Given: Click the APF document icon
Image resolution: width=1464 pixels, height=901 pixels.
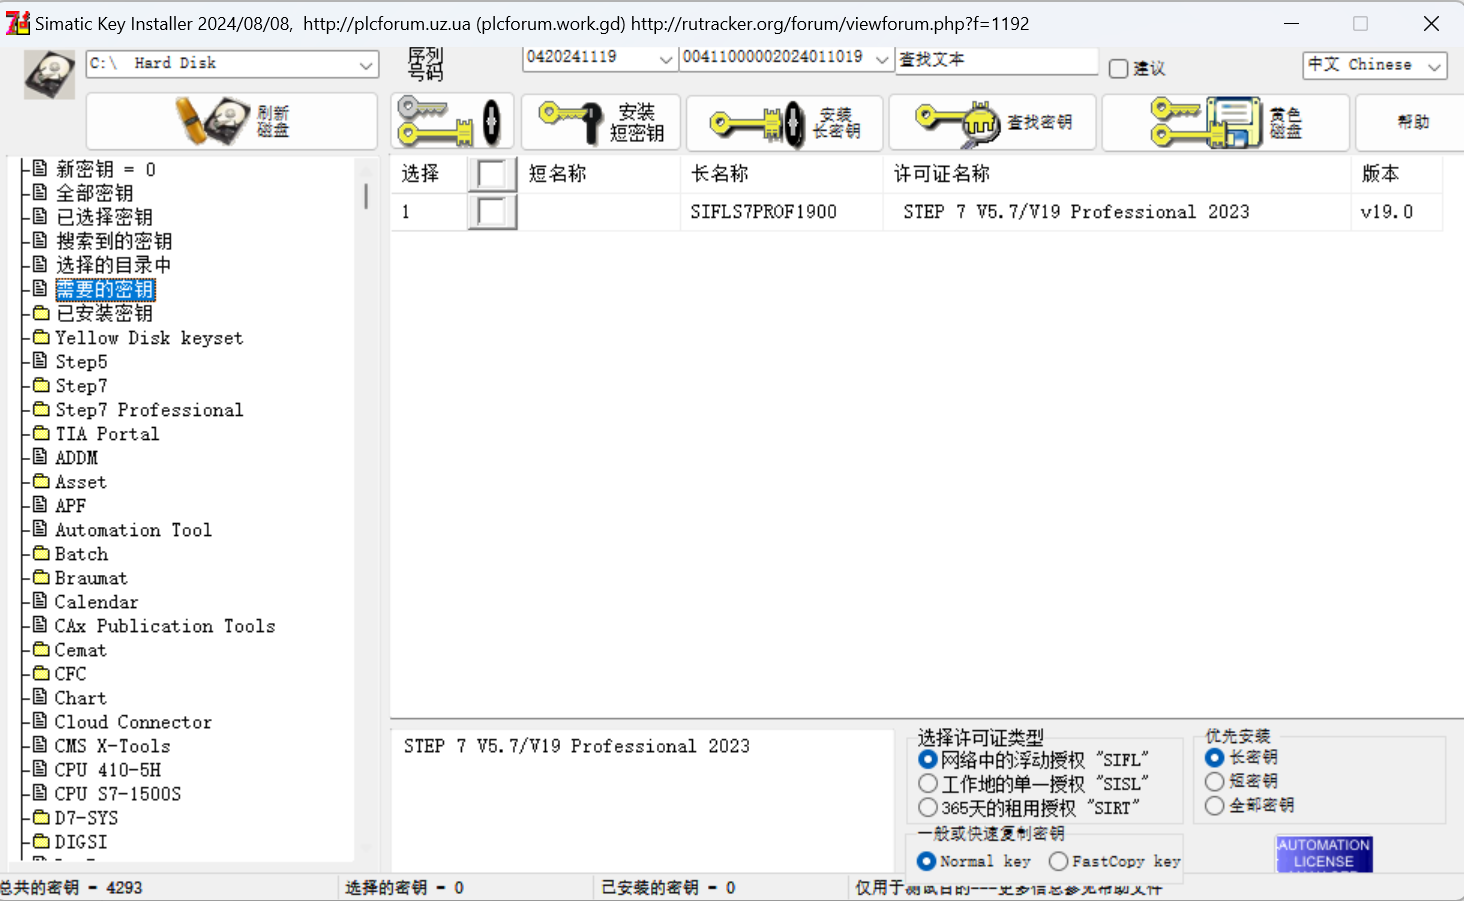Looking at the screenshot, I should [40, 505].
